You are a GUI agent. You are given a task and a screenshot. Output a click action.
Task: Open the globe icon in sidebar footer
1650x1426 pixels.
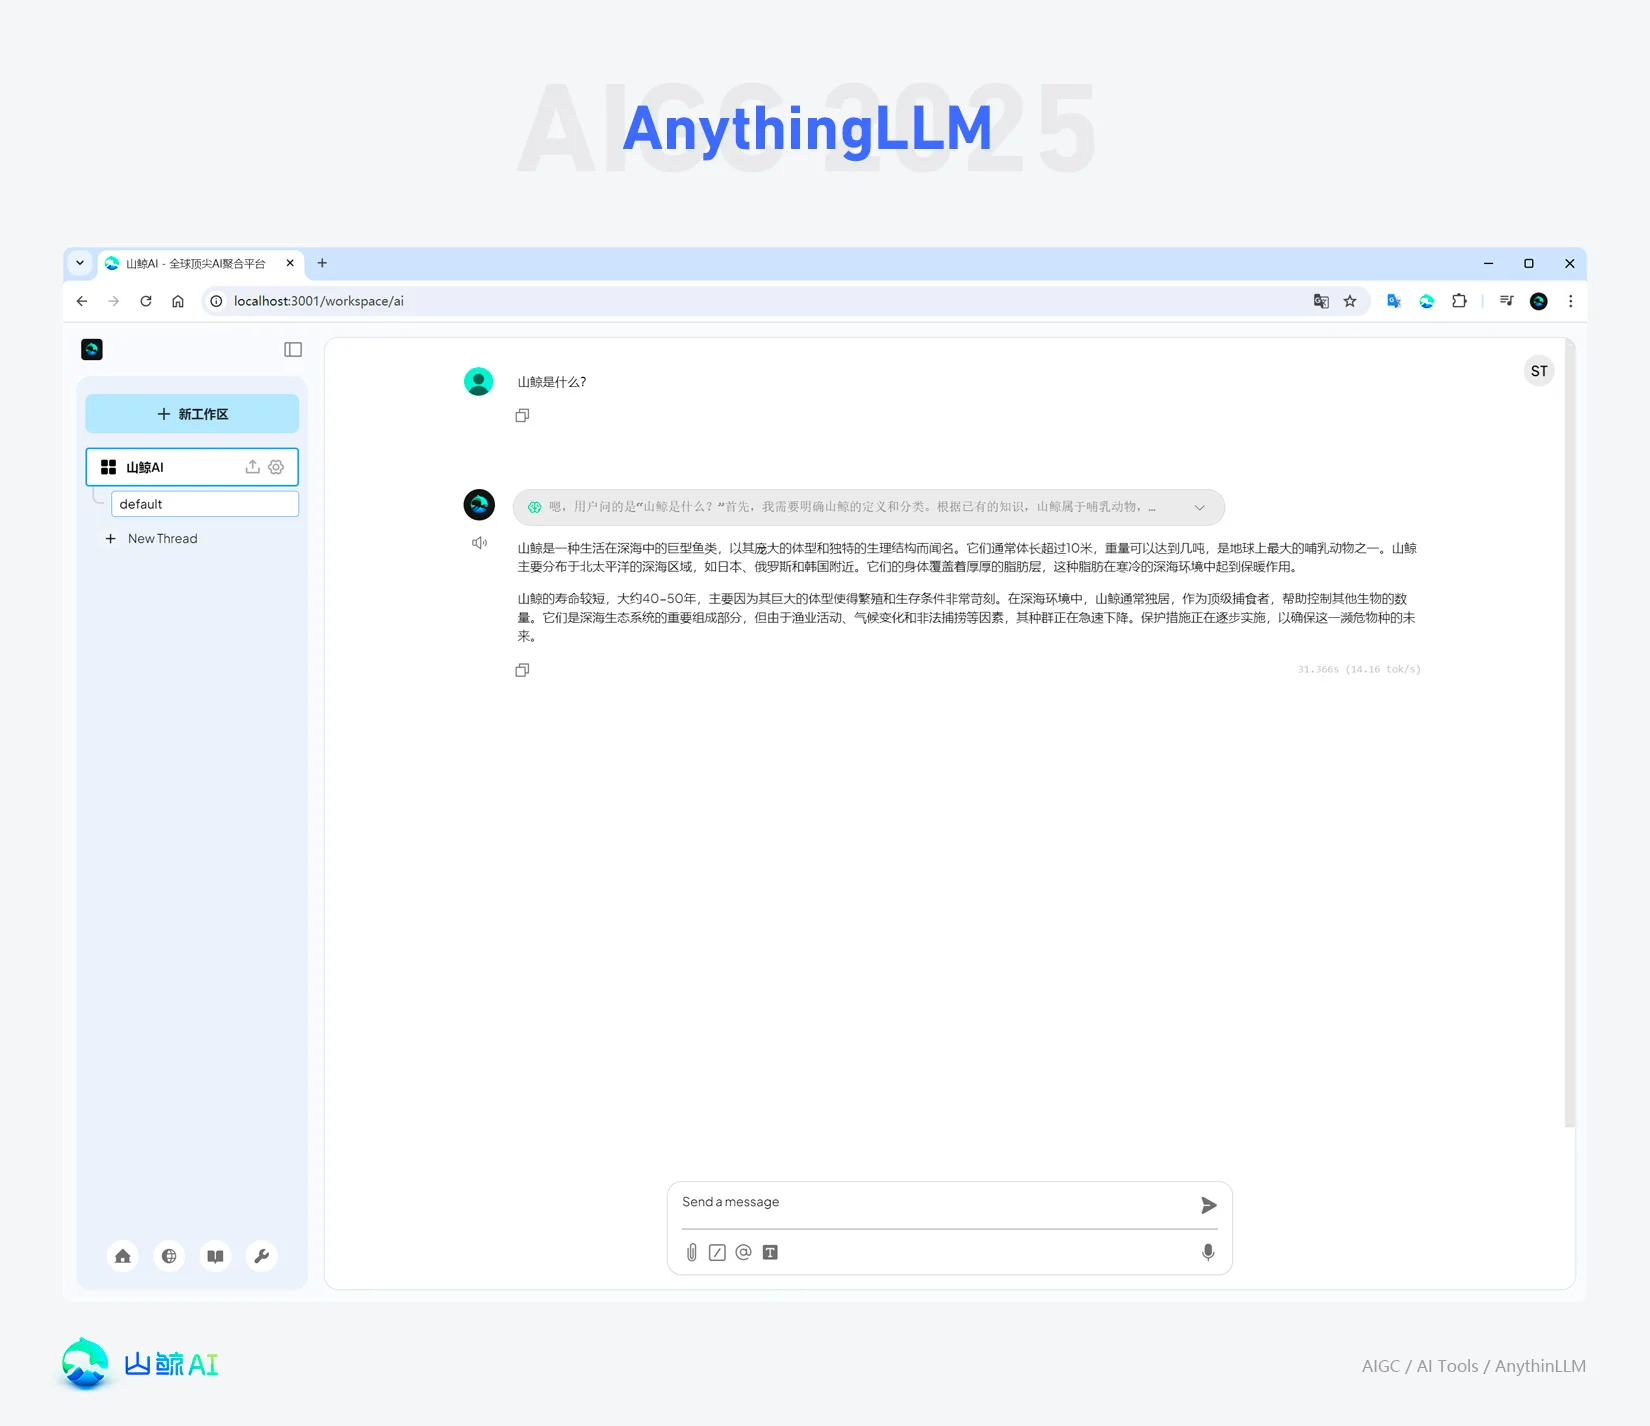point(169,1256)
